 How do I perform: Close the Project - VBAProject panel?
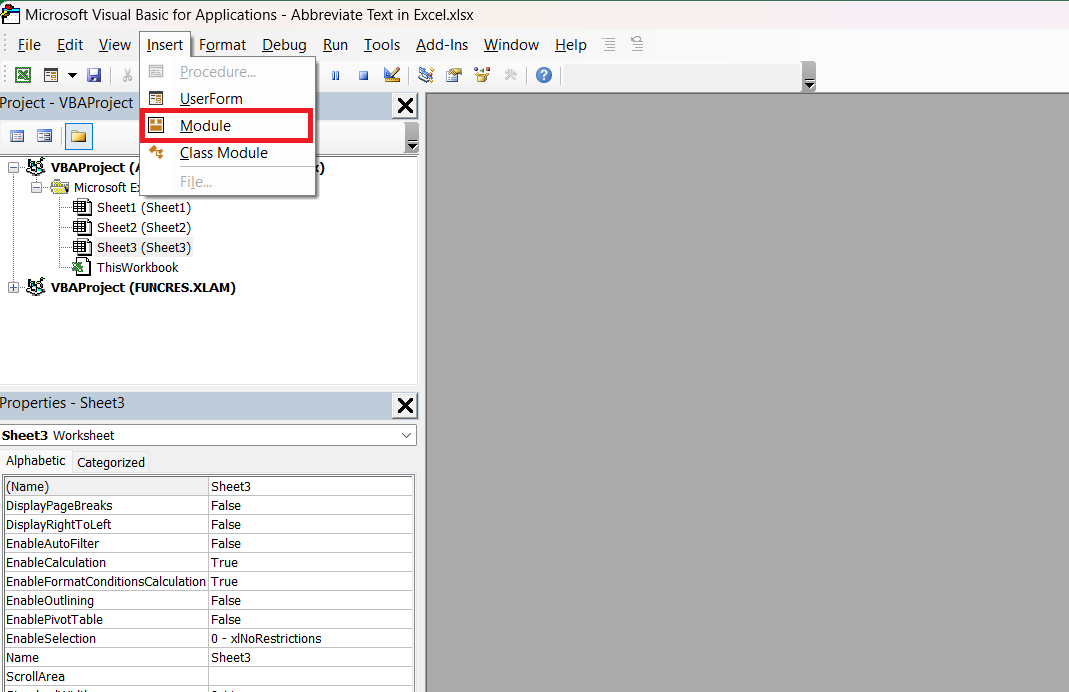point(405,106)
